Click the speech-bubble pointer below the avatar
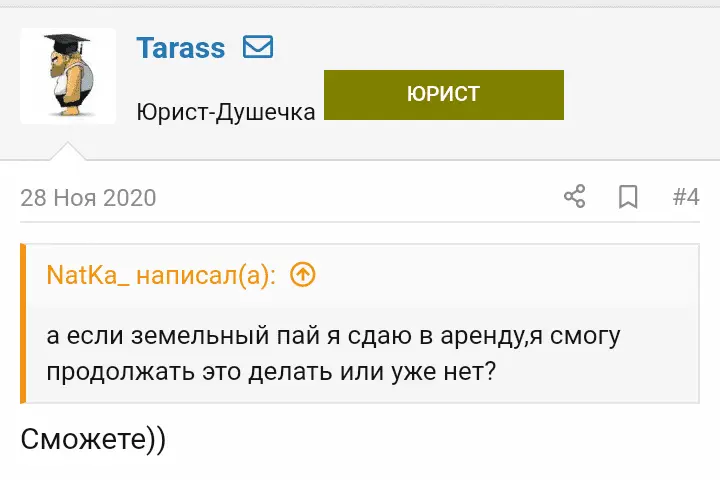720x480 pixels. click(x=68, y=151)
